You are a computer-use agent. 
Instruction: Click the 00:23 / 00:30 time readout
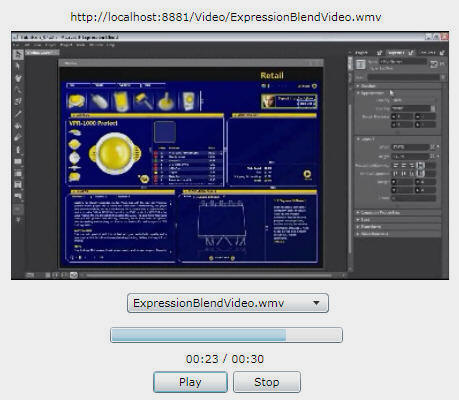tap(225, 359)
